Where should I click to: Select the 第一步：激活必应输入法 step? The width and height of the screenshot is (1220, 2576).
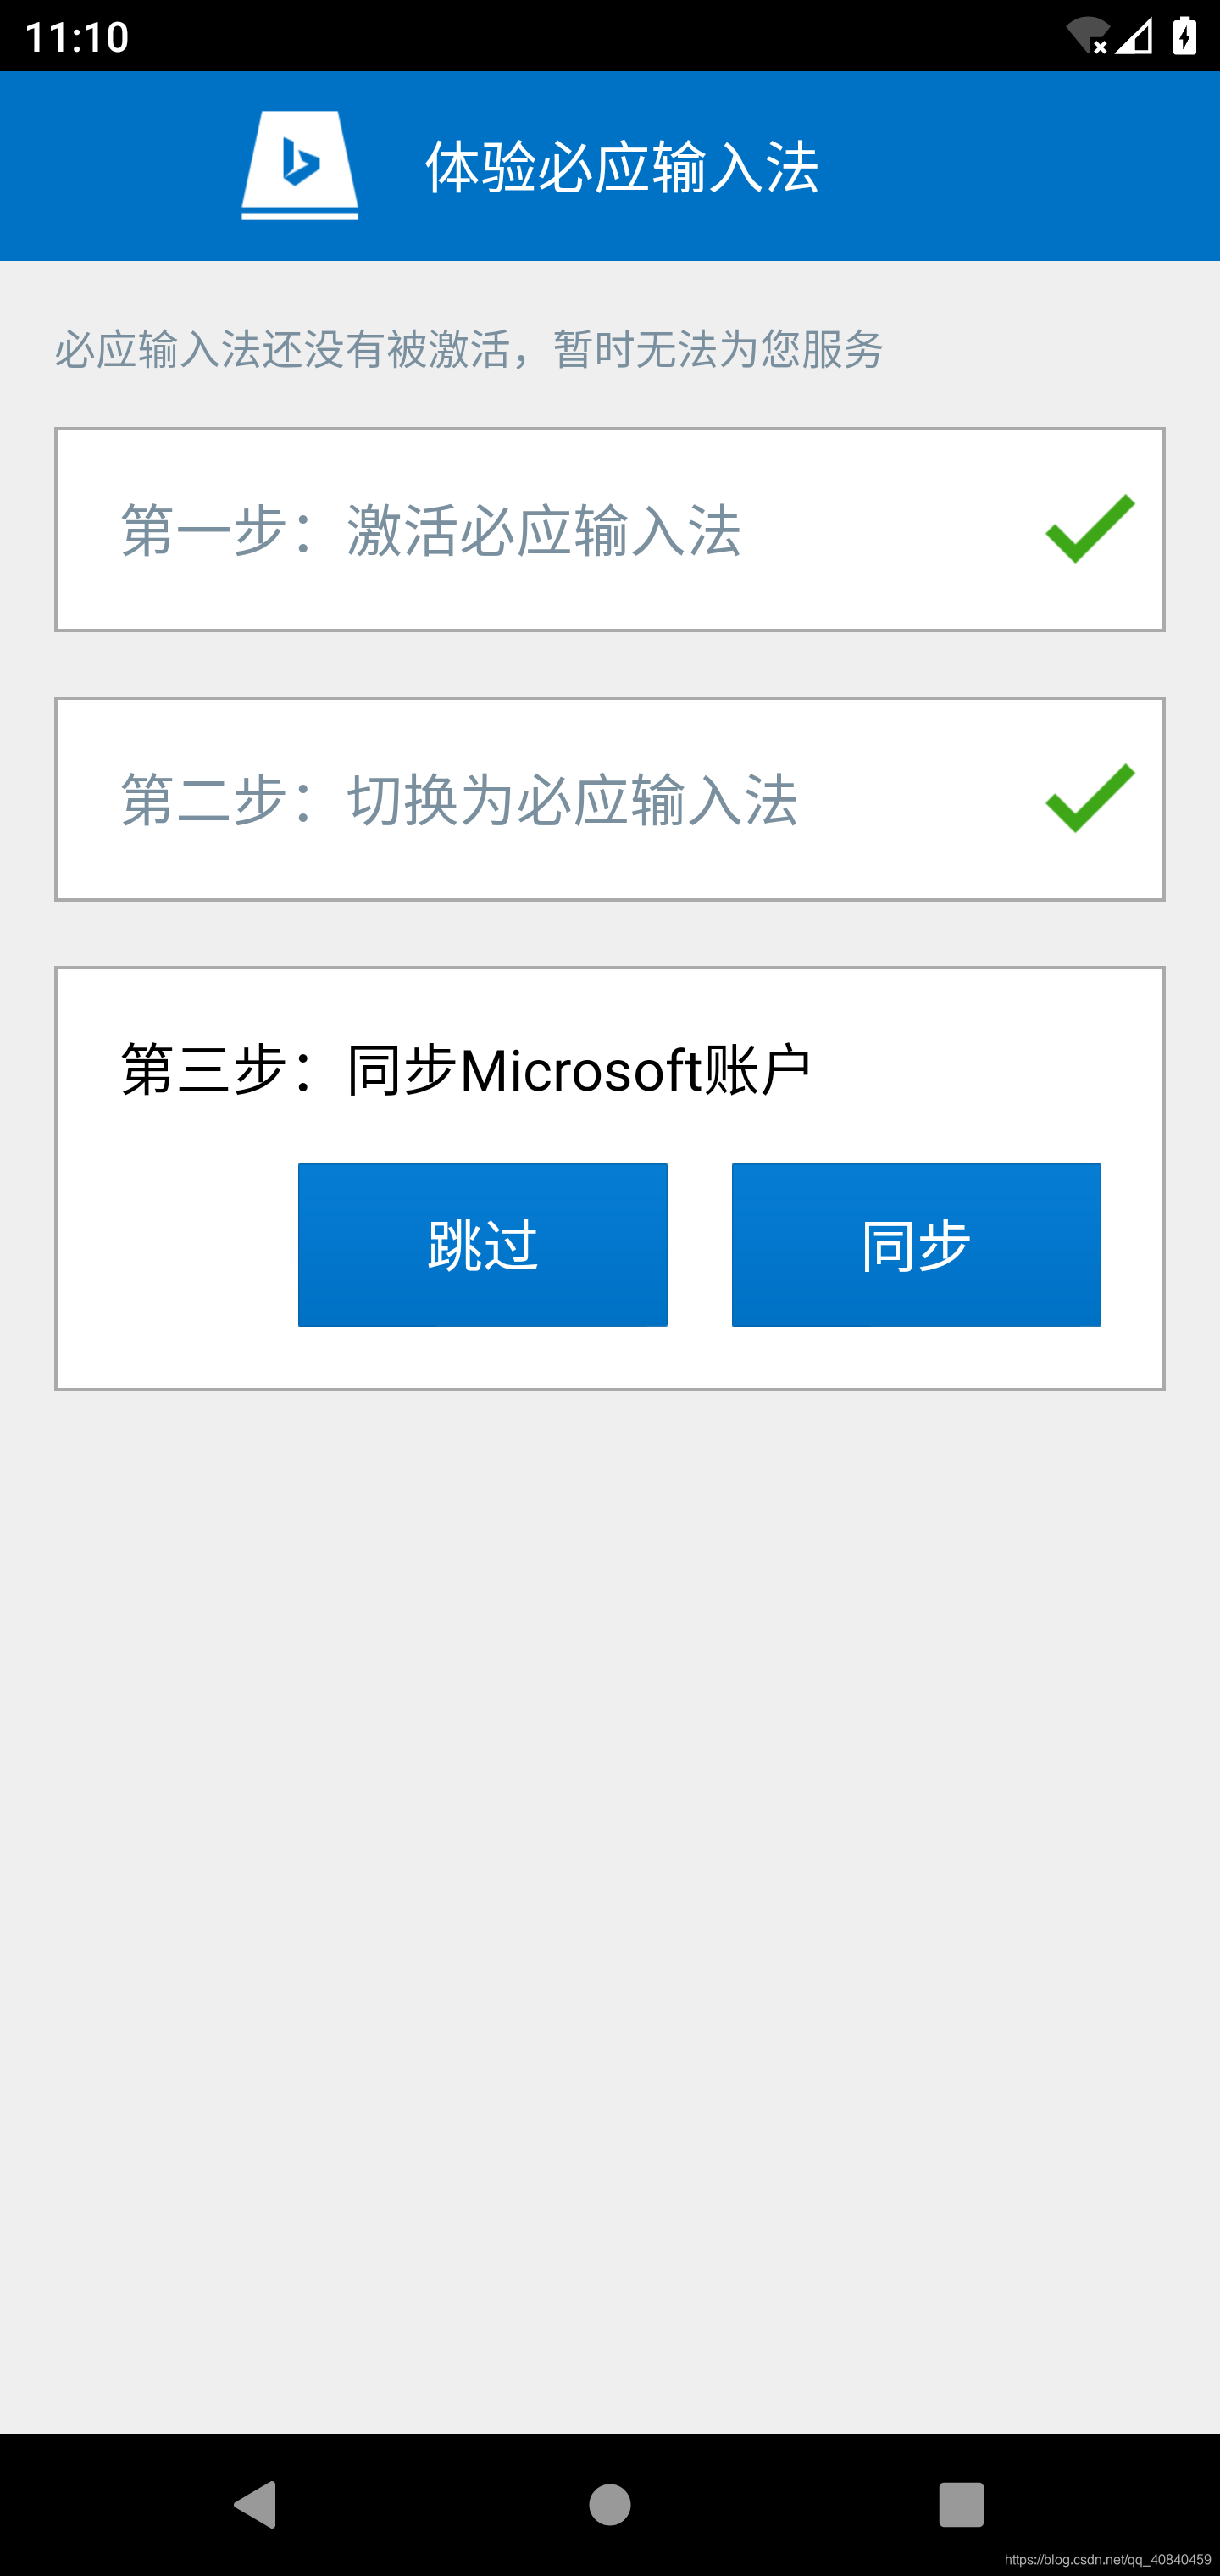pyautogui.click(x=610, y=530)
